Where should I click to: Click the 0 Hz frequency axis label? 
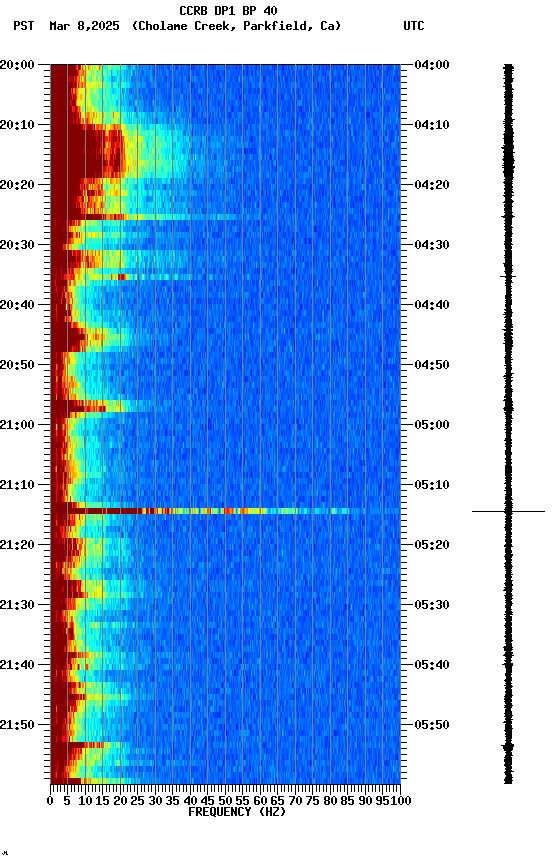pos(51,802)
